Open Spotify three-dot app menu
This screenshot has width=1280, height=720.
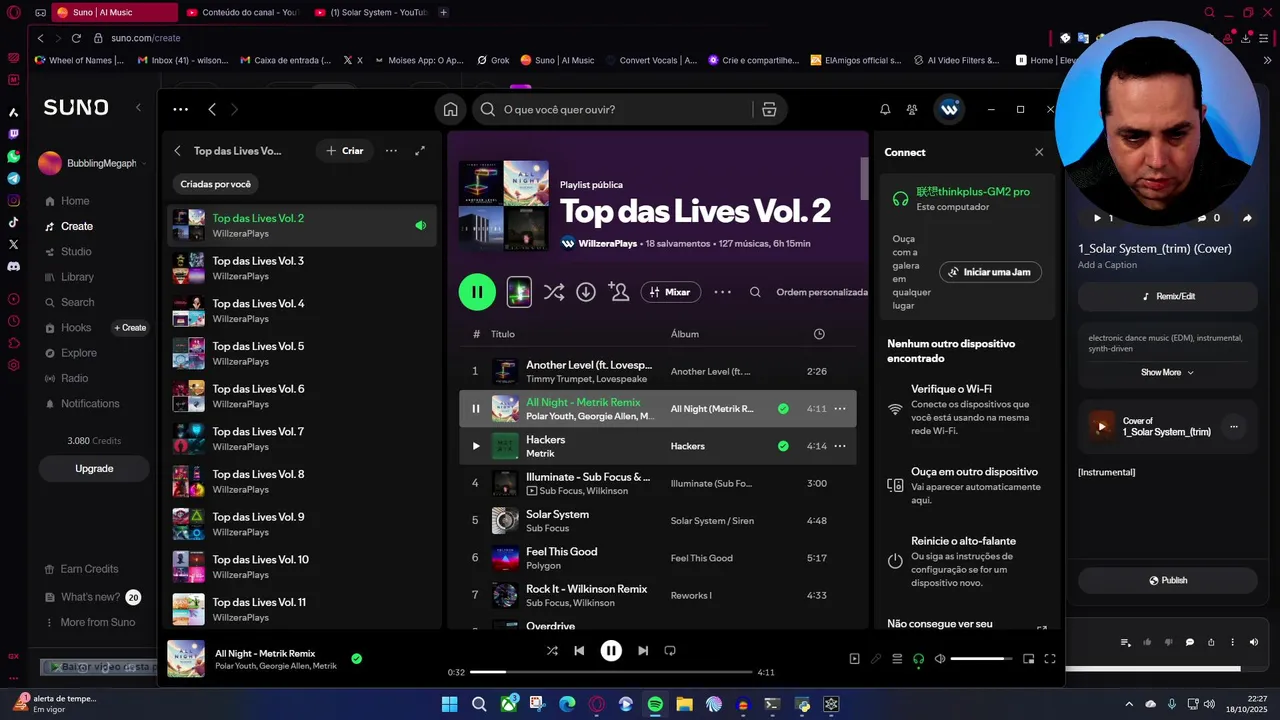180,109
